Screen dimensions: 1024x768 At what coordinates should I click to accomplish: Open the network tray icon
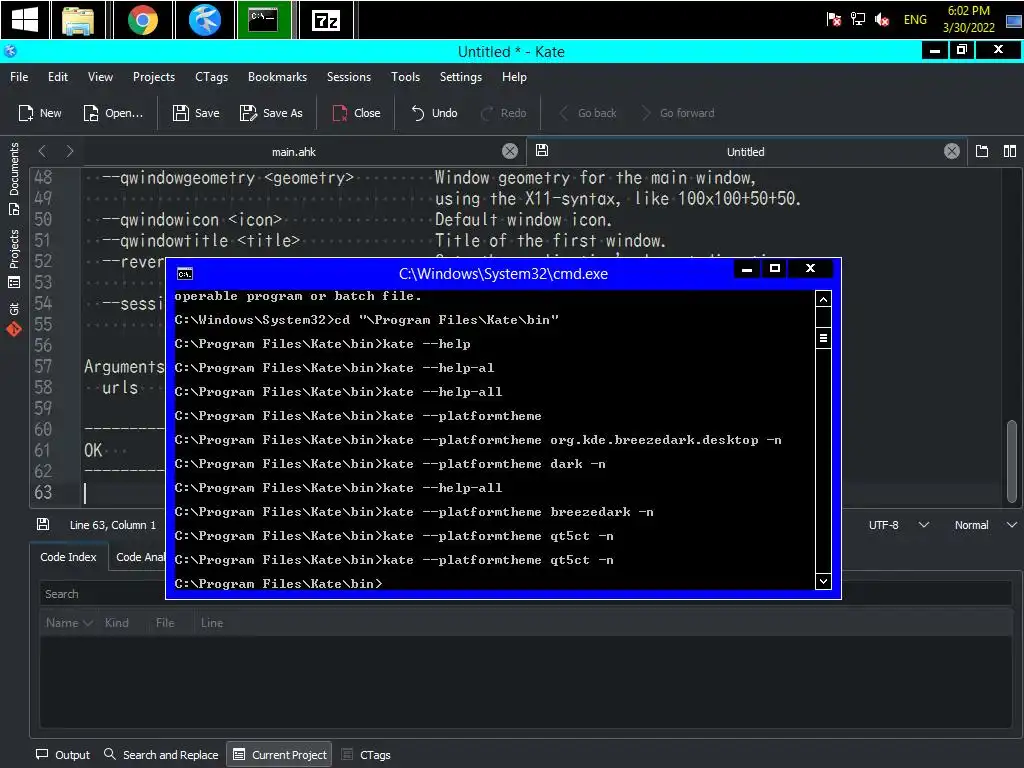pyautogui.click(x=857, y=20)
